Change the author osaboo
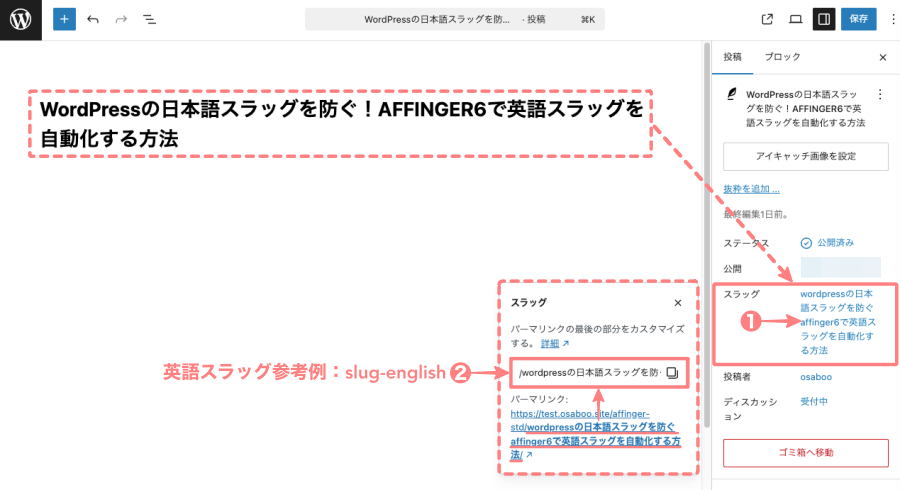Viewport: 900px width, 490px height. (816, 377)
